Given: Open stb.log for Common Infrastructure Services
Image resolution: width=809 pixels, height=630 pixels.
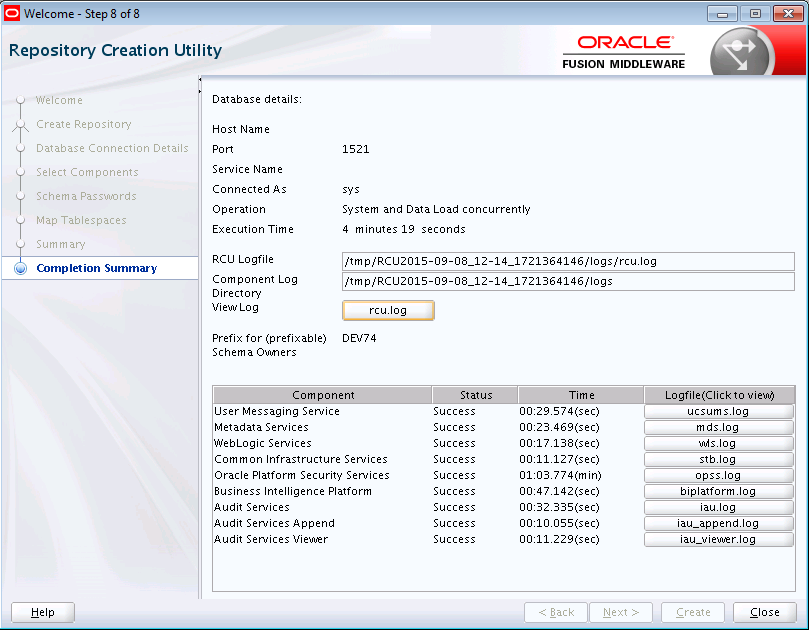Looking at the screenshot, I should (x=718, y=459).
